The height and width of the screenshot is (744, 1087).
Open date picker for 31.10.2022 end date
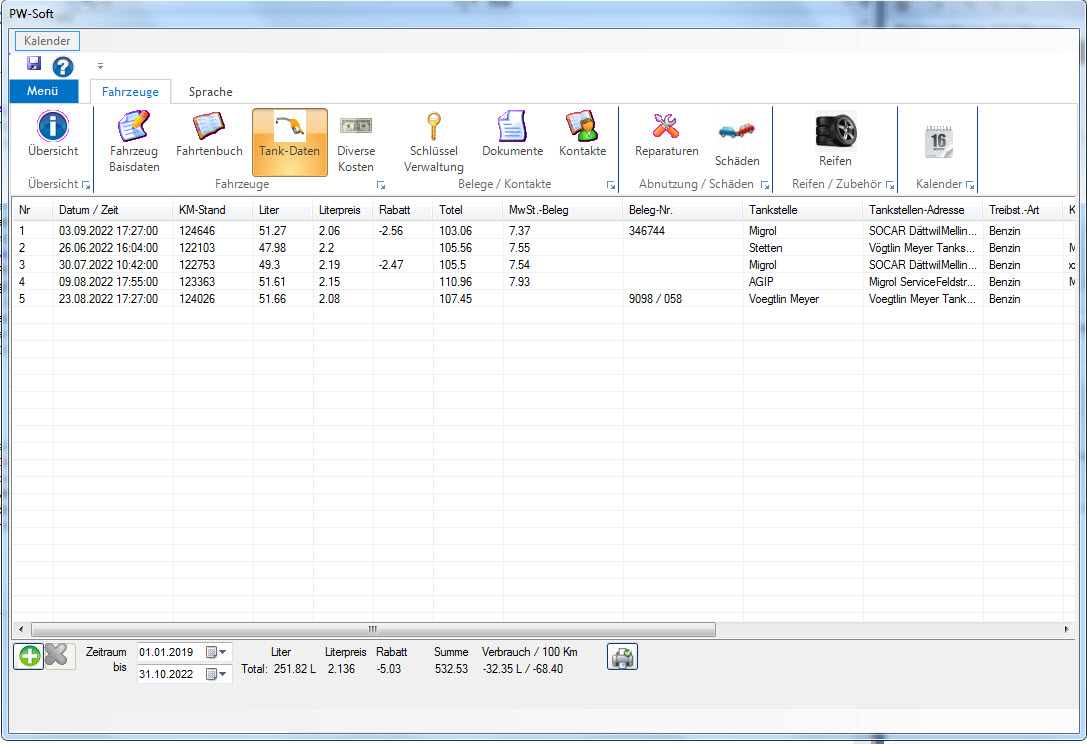(x=216, y=674)
